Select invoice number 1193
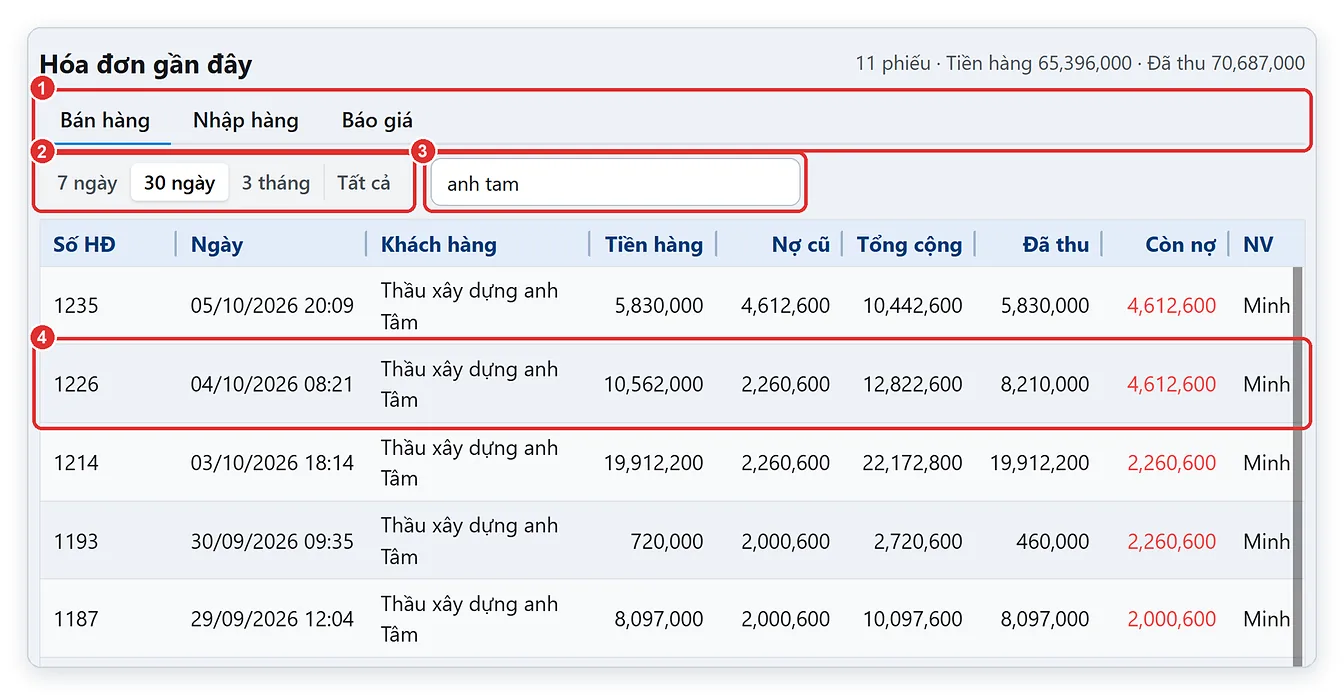1344x695 pixels. (76, 541)
